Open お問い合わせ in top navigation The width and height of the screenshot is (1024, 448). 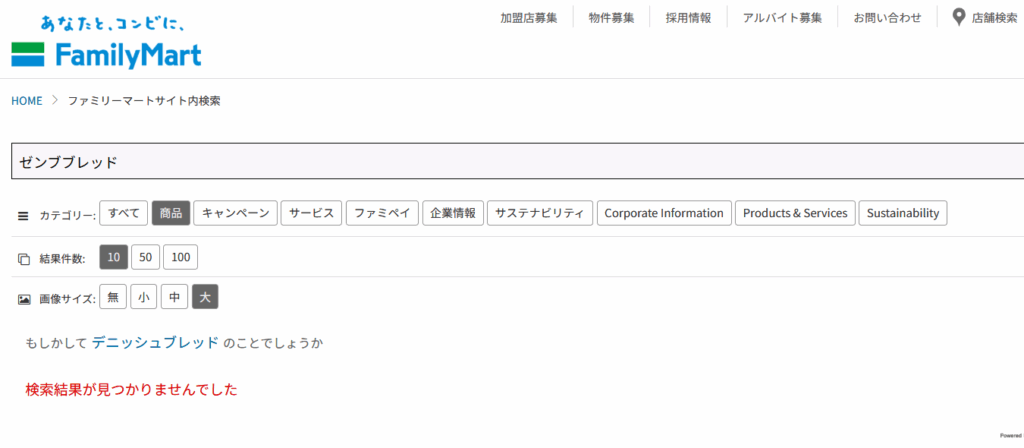[x=888, y=18]
